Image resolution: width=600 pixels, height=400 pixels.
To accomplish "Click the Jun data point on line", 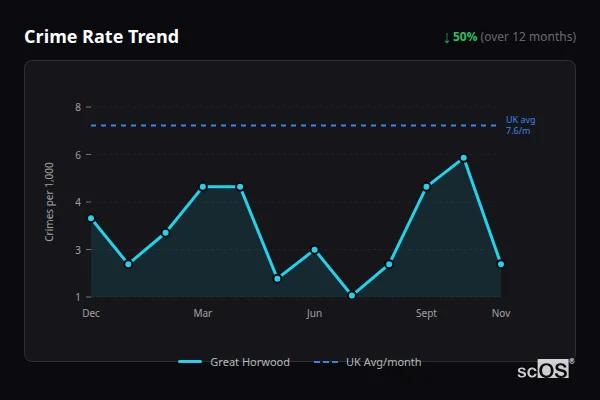I will [x=315, y=250].
